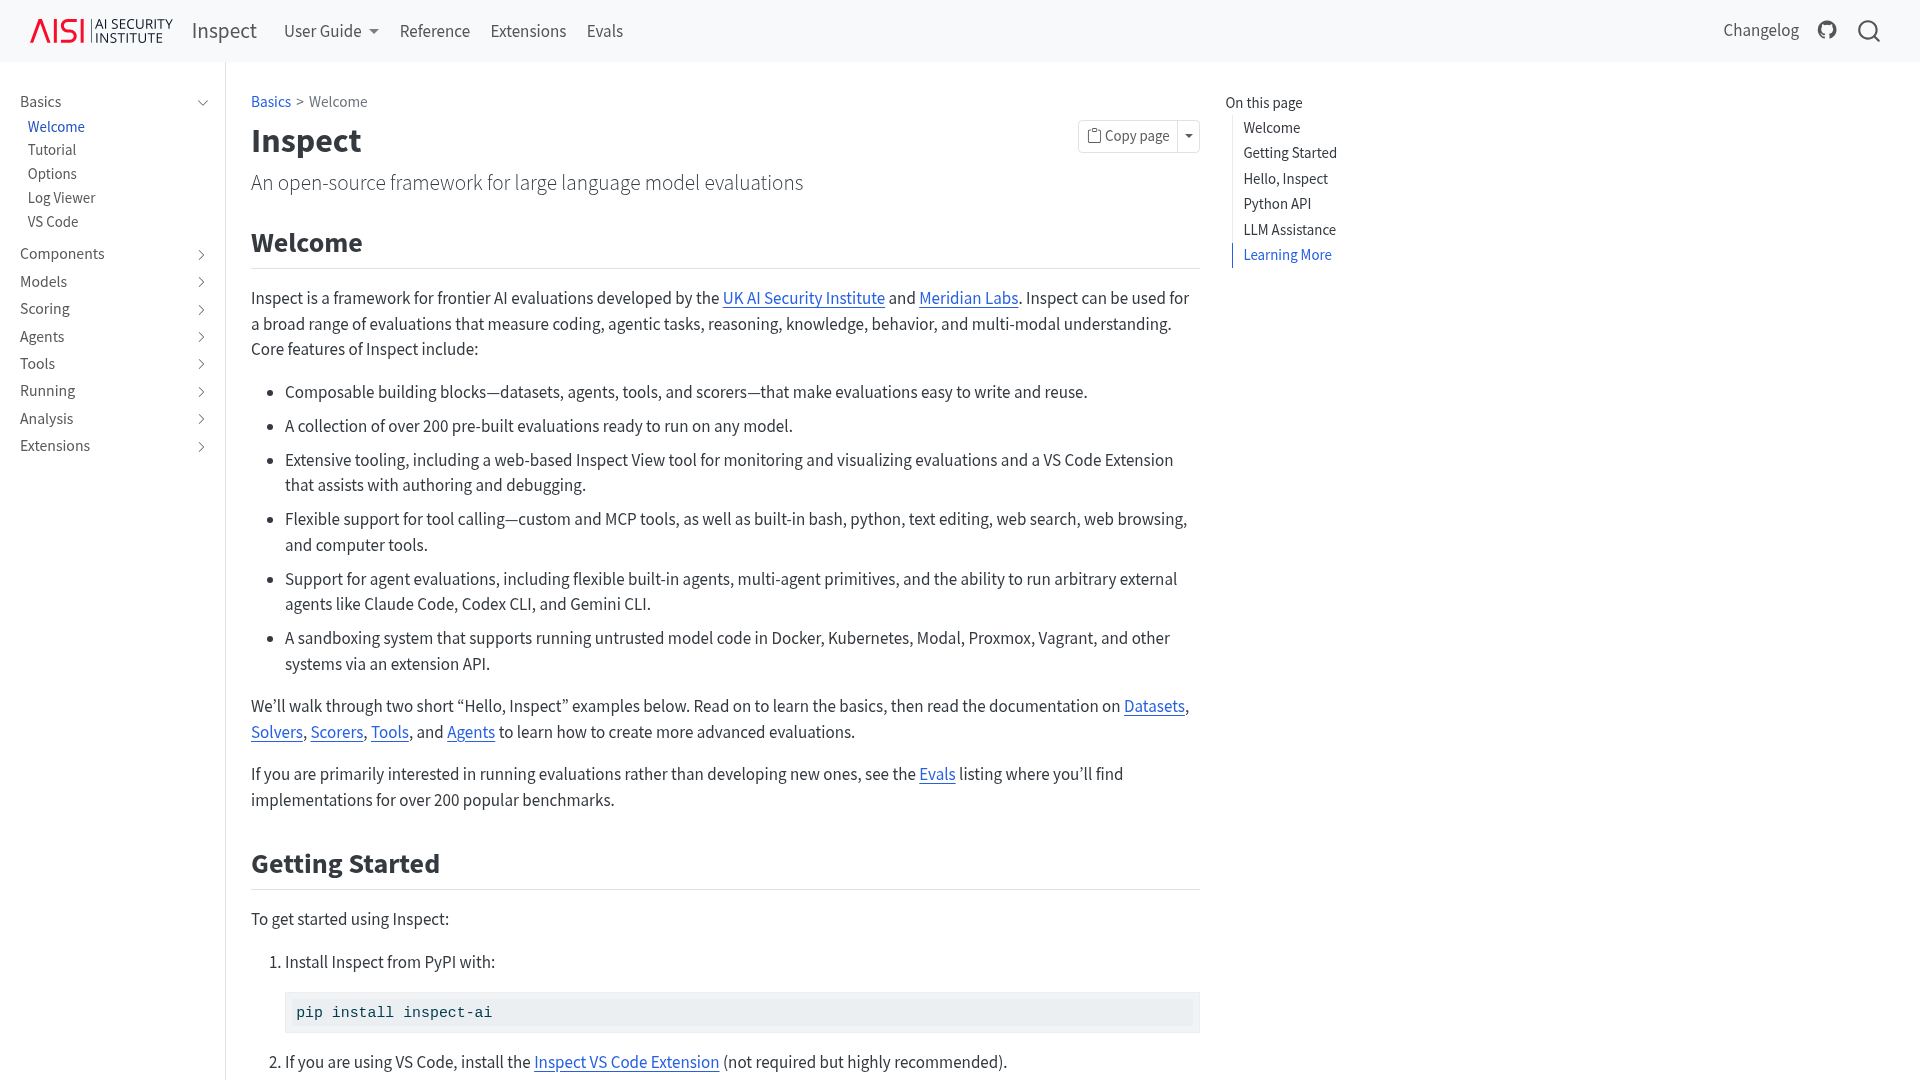Open the Copy page dropdown arrow

pyautogui.click(x=1189, y=136)
